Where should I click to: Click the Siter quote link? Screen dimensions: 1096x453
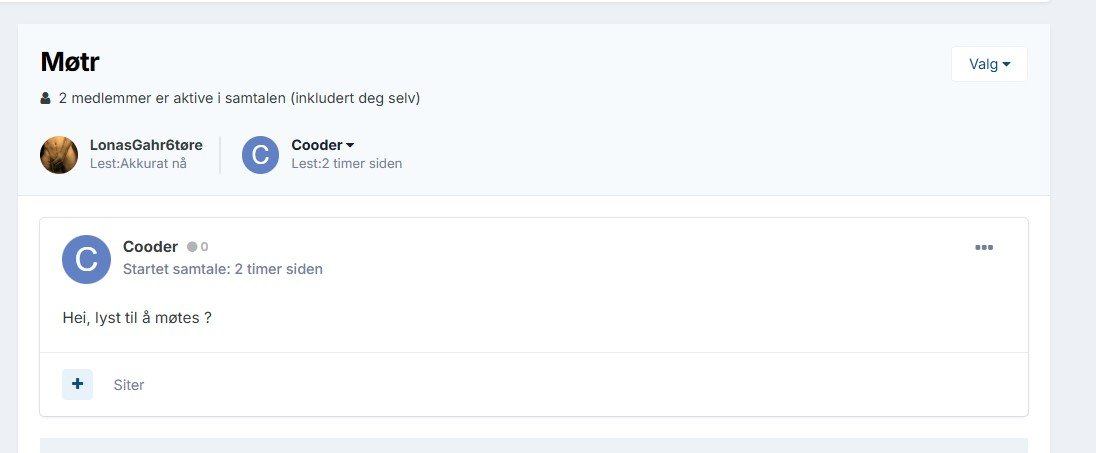pos(129,385)
